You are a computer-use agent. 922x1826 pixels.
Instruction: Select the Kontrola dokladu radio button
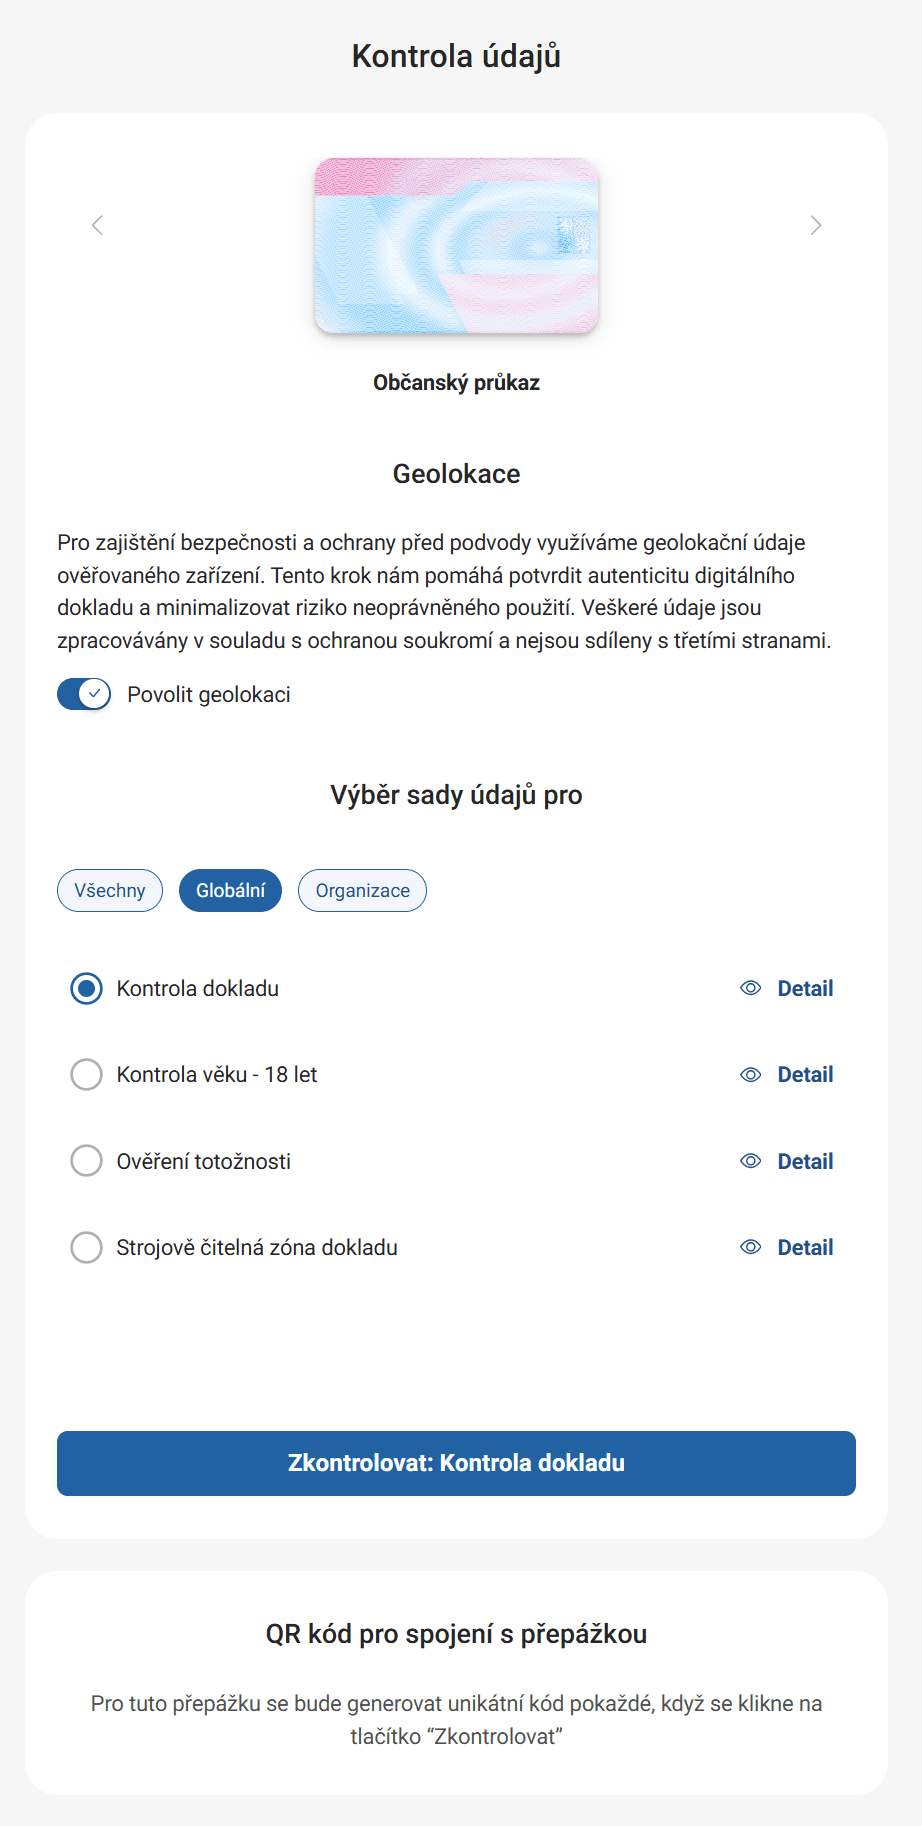tap(86, 989)
